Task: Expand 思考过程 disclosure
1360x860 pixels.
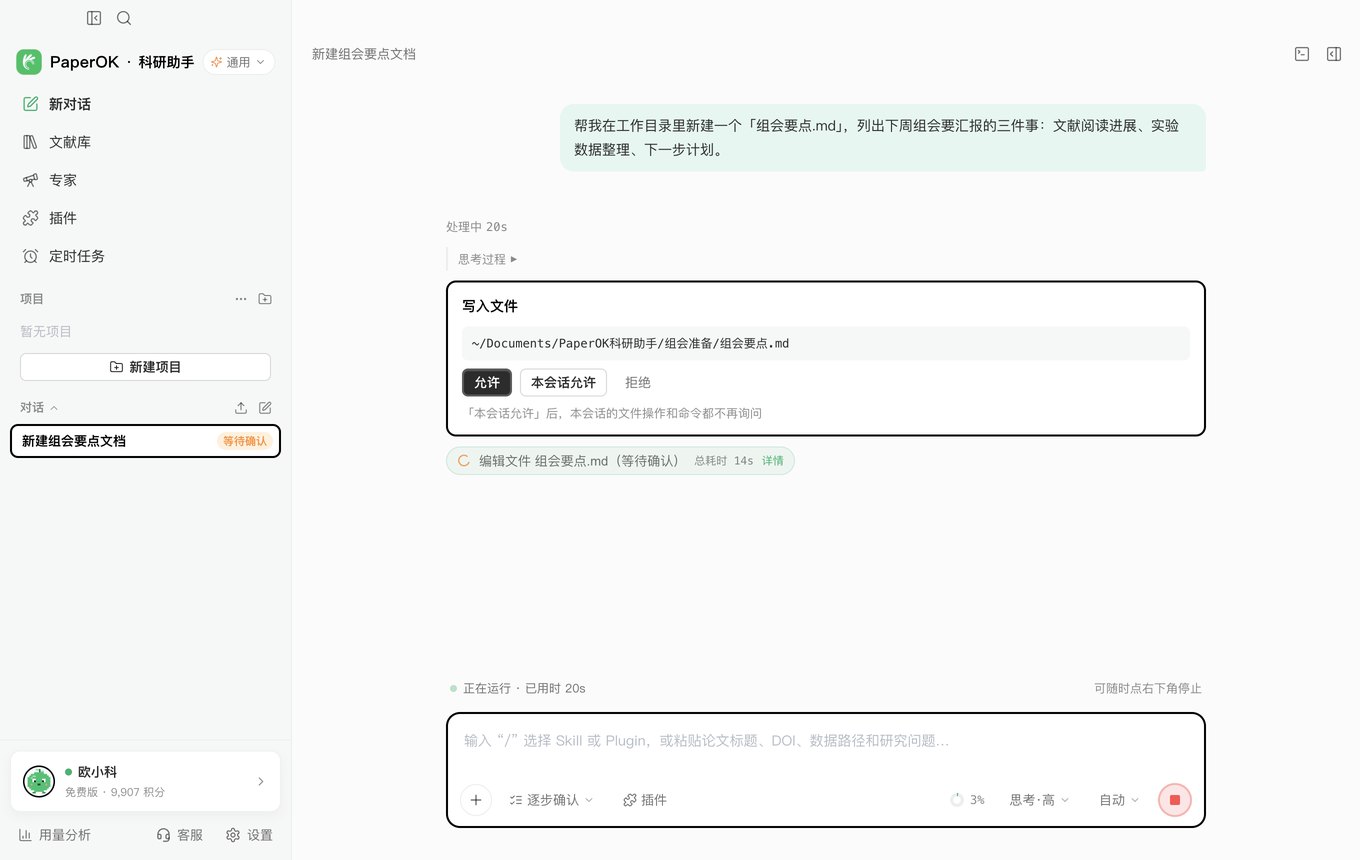Action: pyautogui.click(x=488, y=259)
